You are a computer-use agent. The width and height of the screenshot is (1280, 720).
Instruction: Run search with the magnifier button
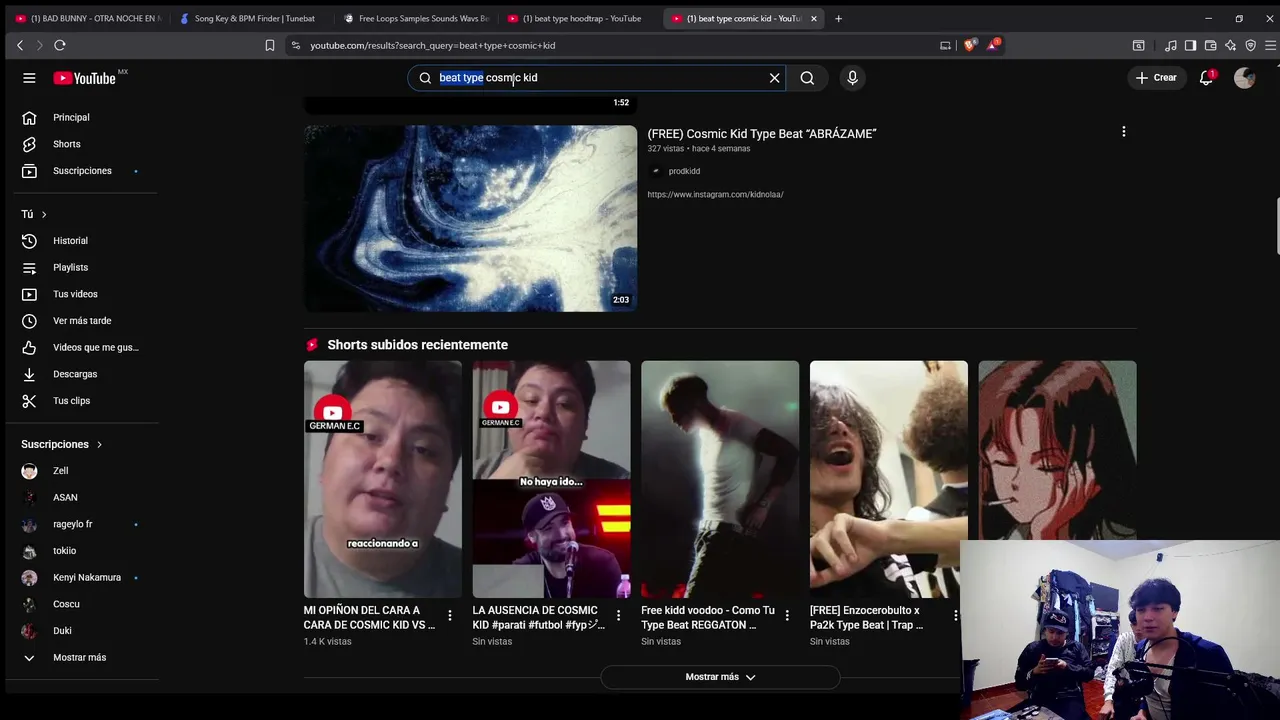807,78
